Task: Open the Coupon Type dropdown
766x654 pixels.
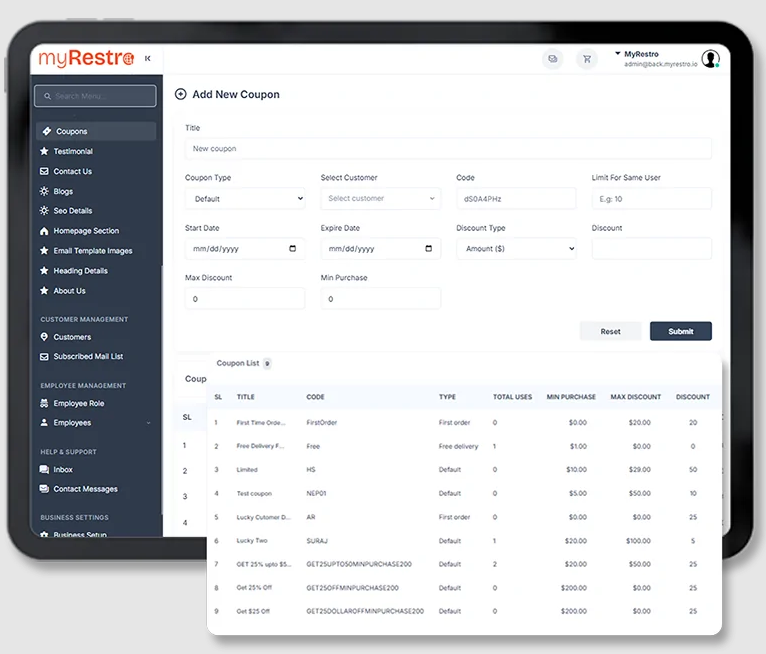Action: [245, 199]
